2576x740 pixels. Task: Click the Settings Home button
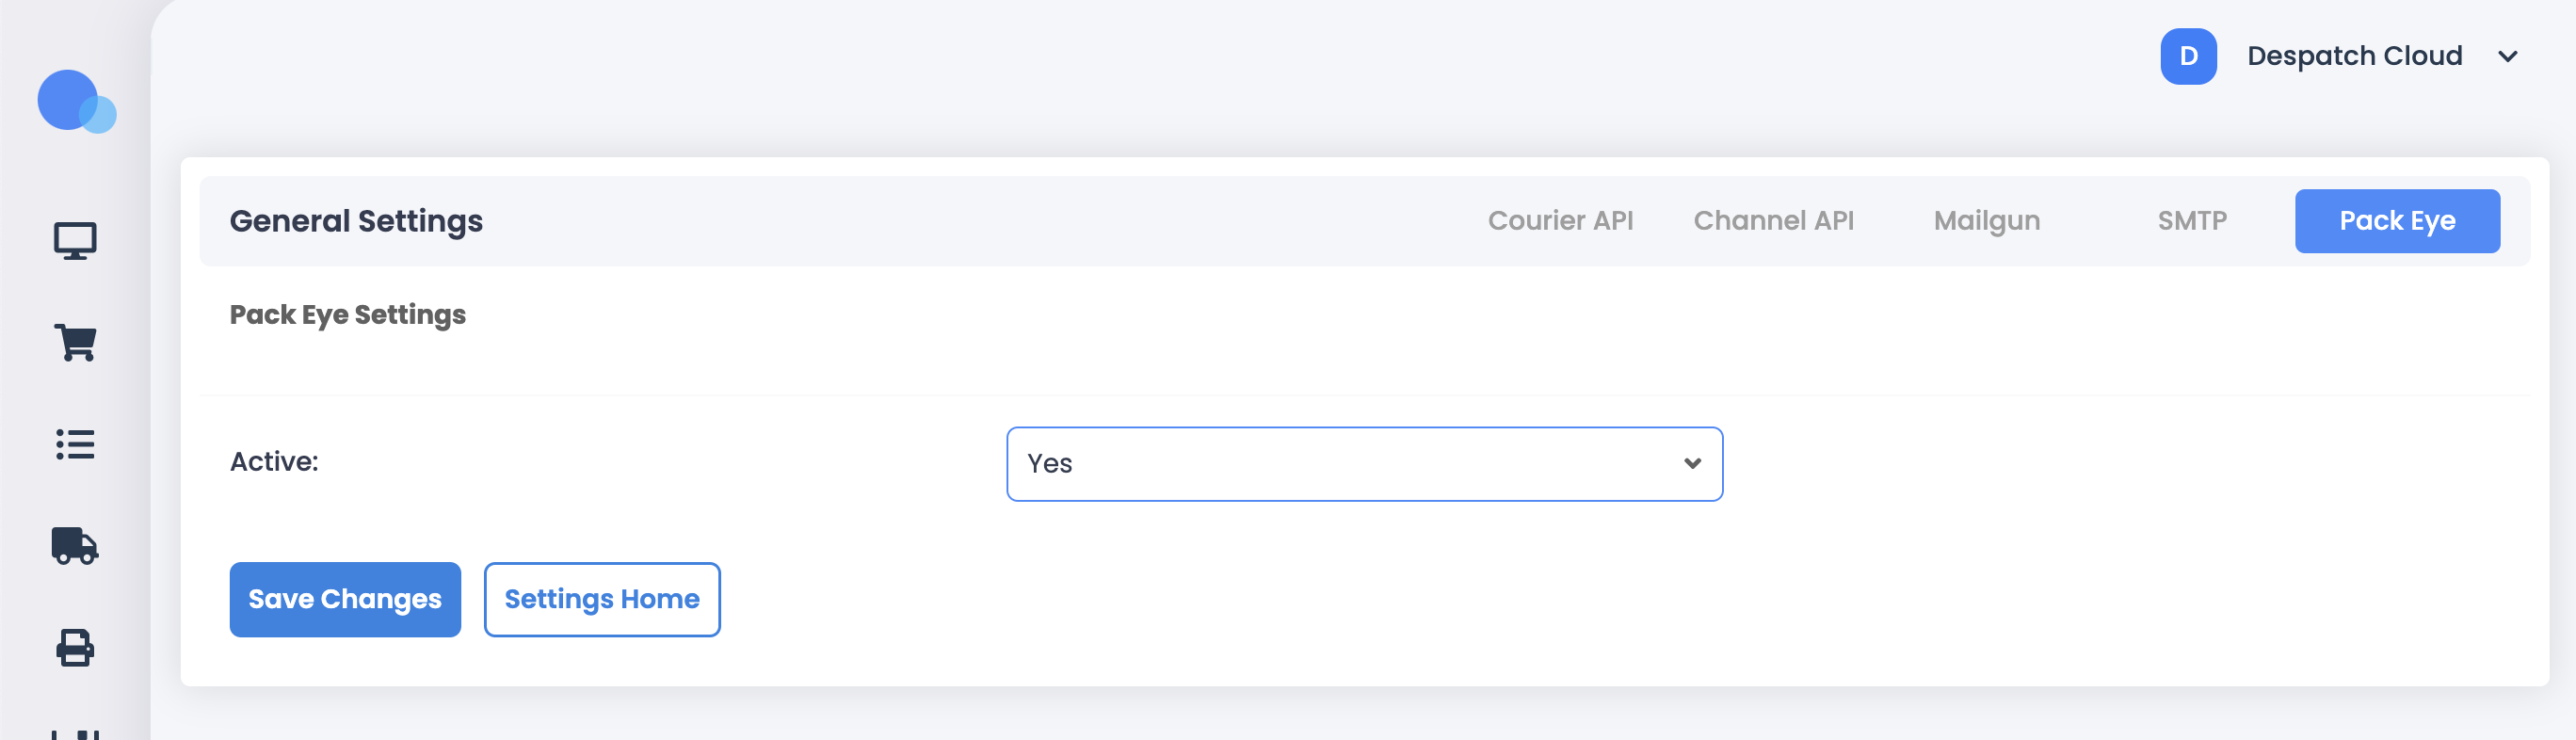[x=601, y=599]
